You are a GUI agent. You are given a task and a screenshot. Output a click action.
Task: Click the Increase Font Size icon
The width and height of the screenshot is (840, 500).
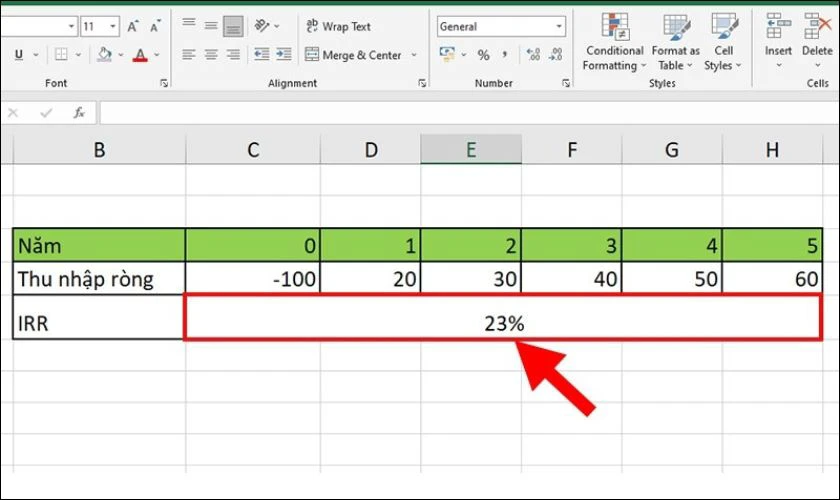pos(132,26)
